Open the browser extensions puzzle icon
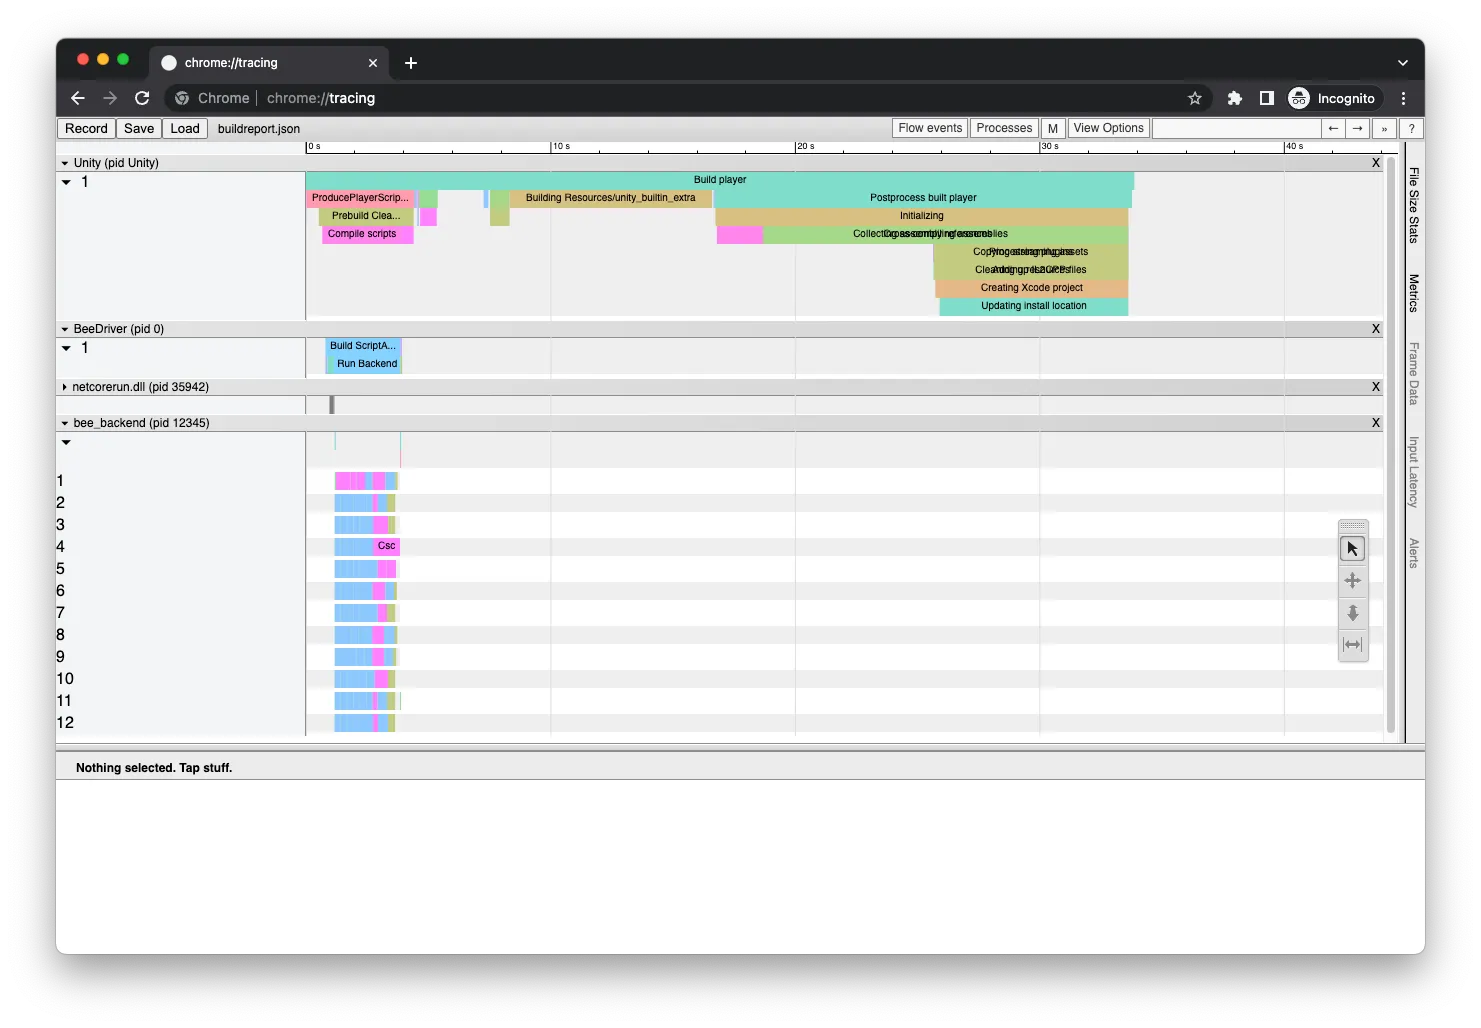 coord(1234,98)
